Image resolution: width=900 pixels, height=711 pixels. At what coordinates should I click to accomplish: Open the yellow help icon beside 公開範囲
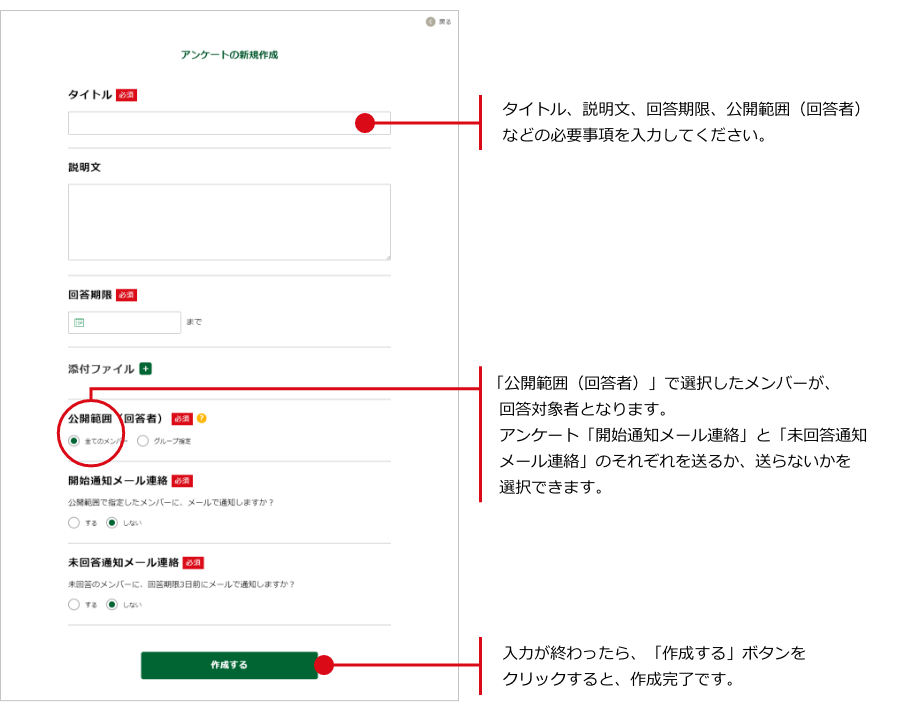202,419
